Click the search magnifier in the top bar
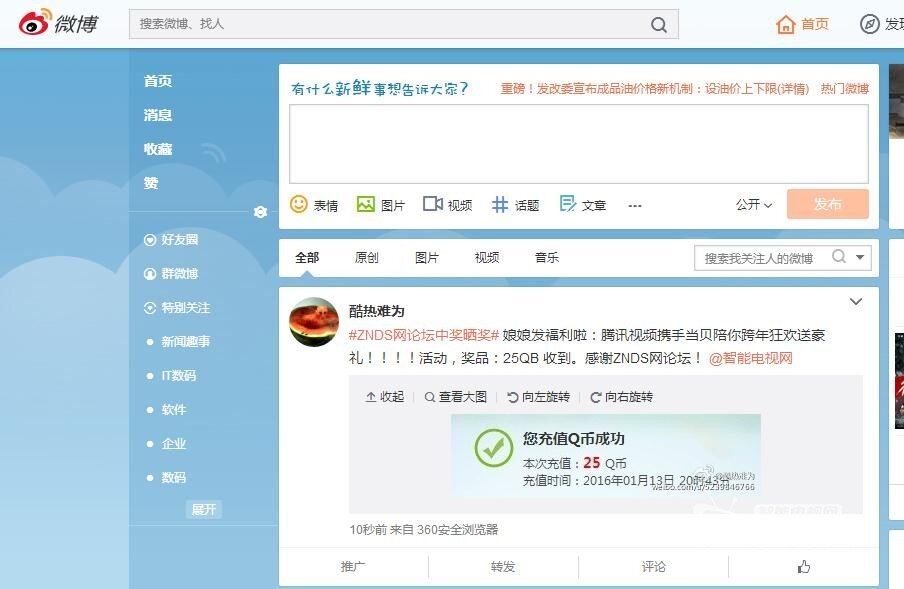 pos(658,24)
